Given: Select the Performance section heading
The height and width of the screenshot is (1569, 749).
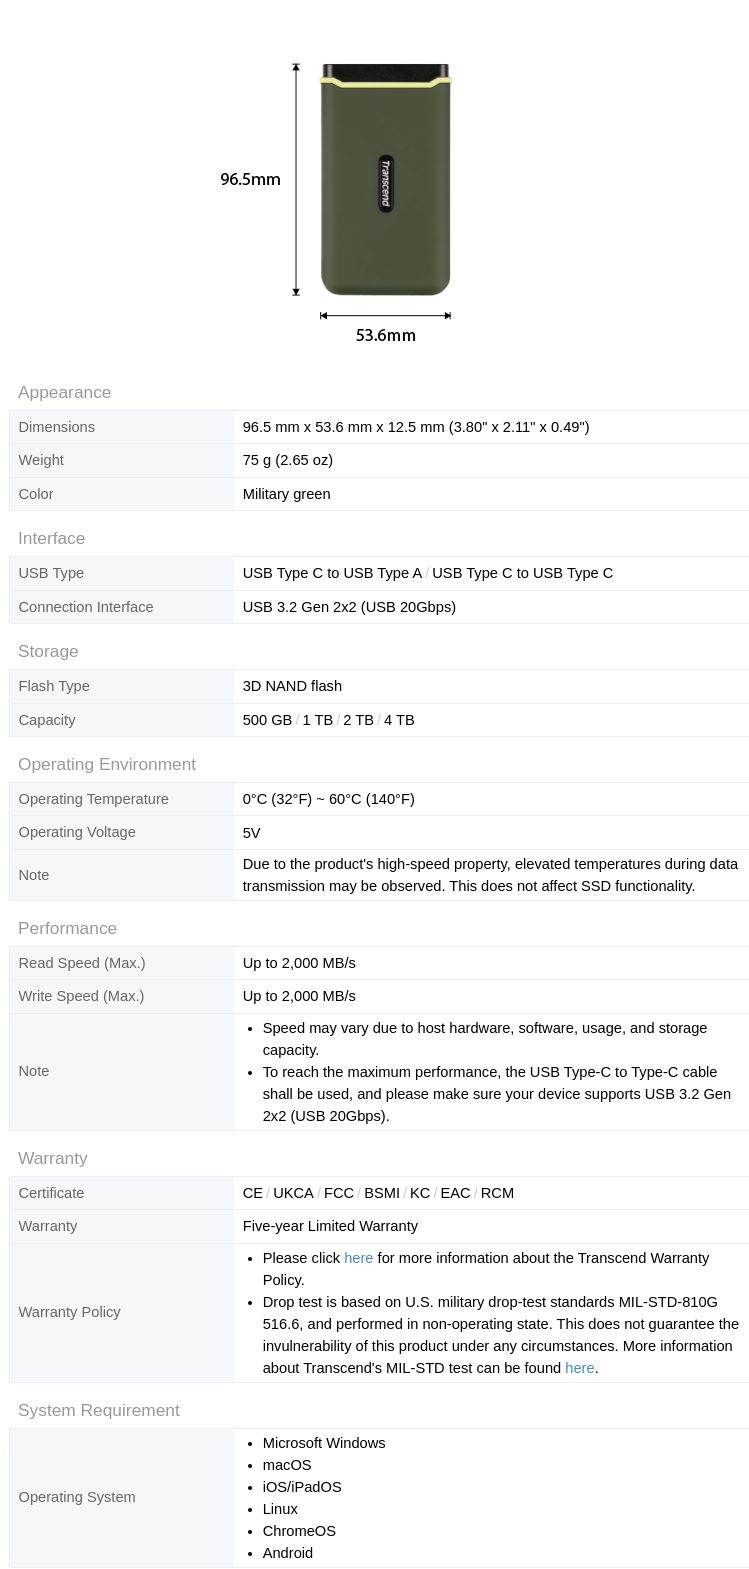Looking at the screenshot, I should pyautogui.click(x=67, y=928).
